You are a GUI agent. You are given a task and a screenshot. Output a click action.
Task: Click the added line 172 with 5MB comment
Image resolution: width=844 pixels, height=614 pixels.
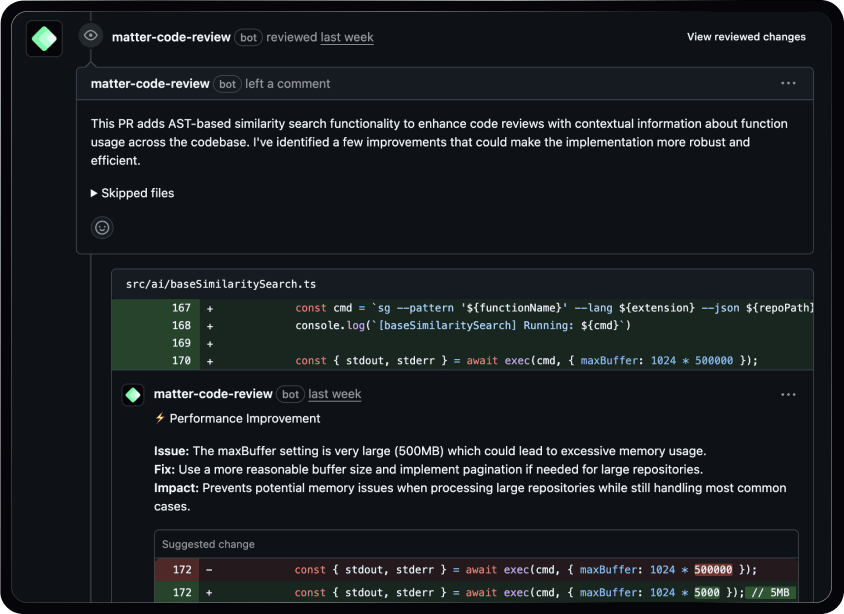point(476,592)
